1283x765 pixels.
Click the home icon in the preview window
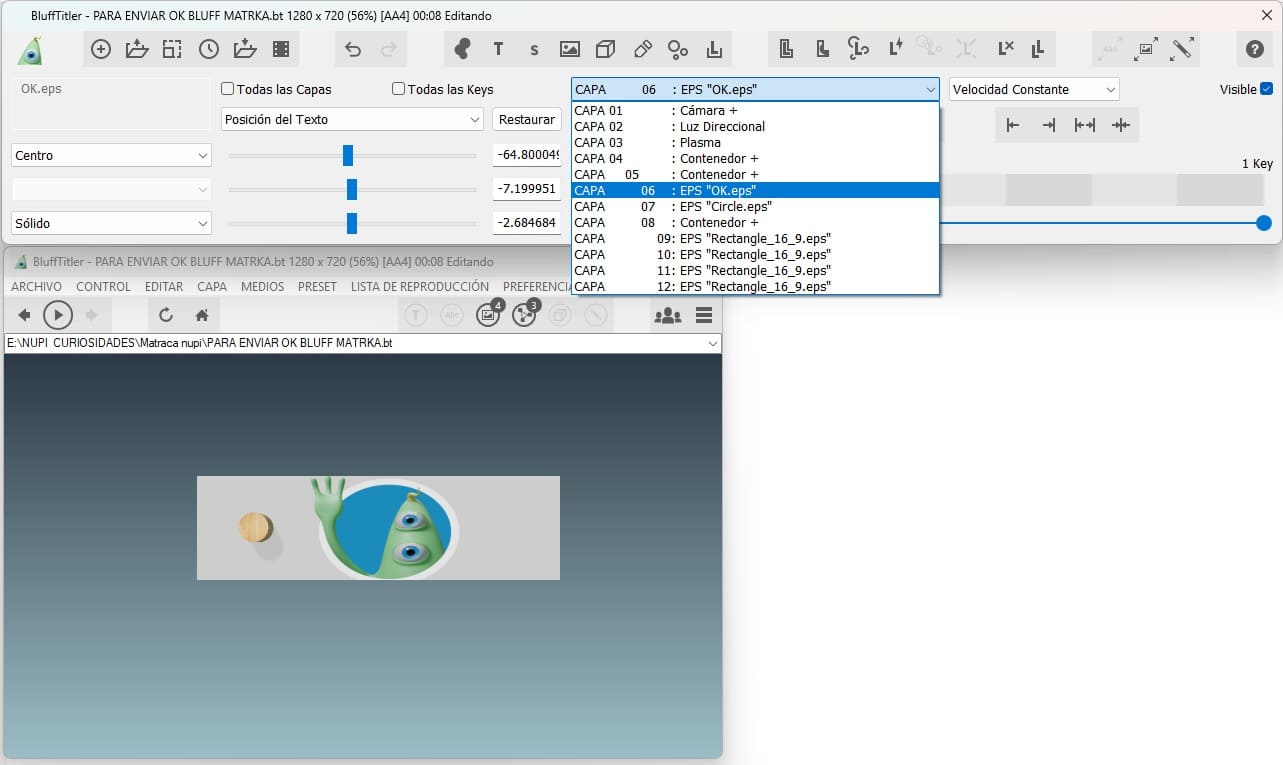[x=202, y=315]
